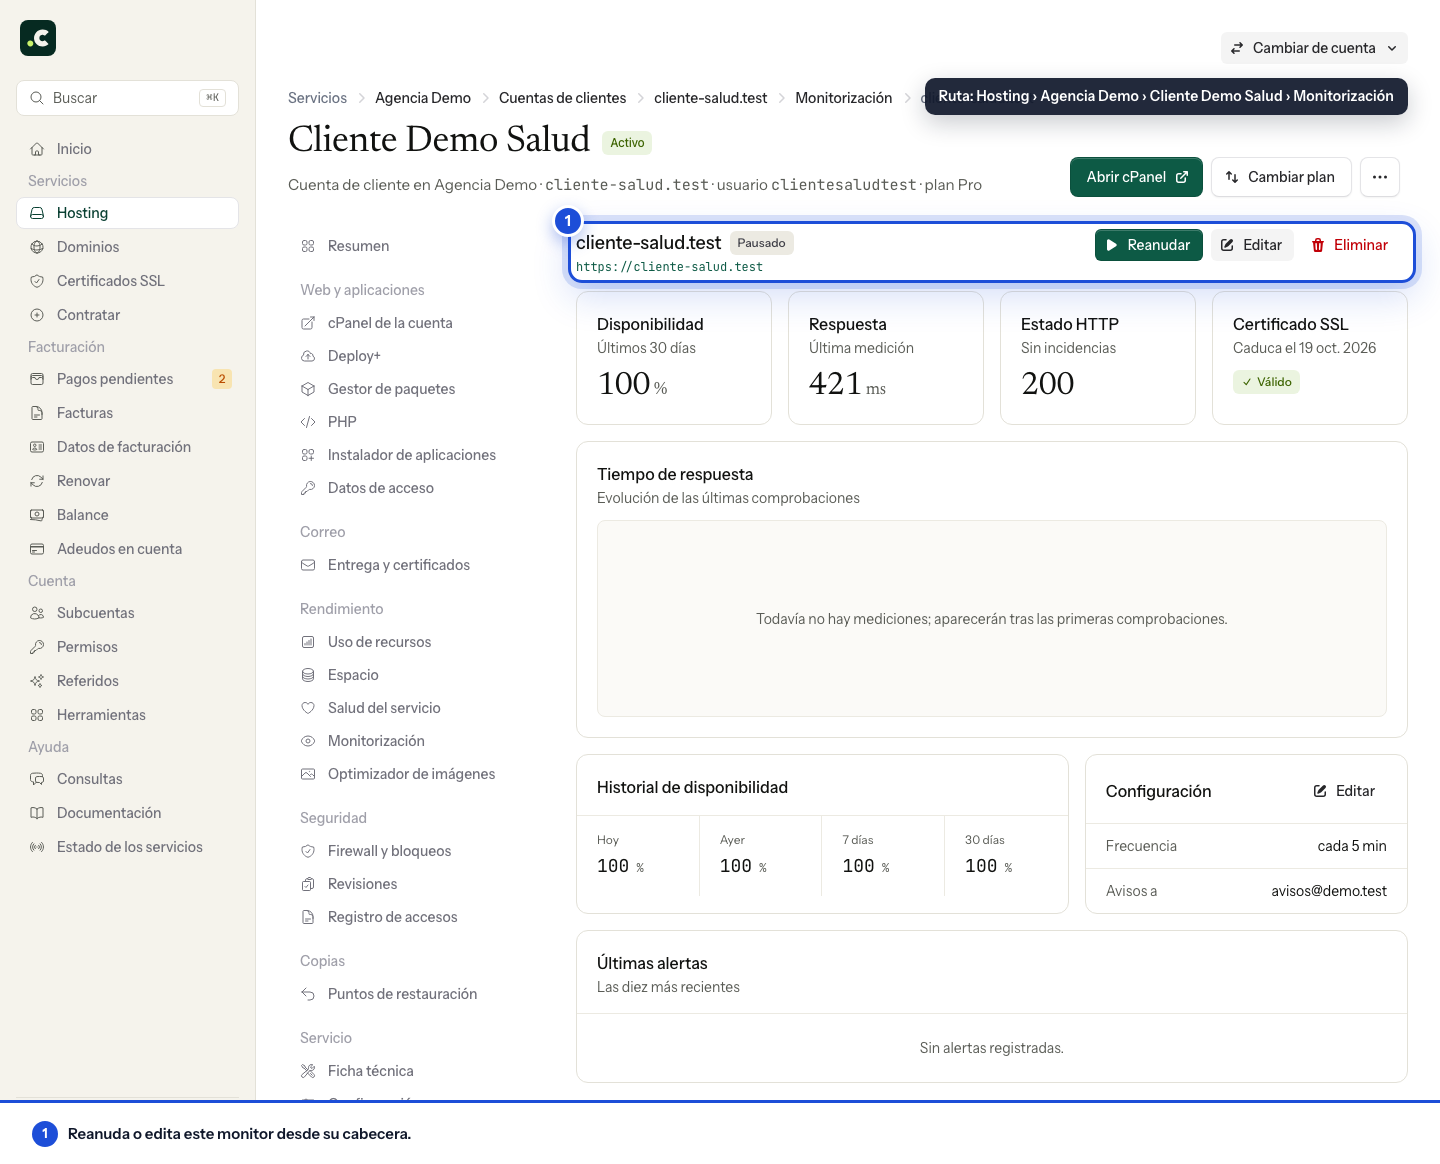1440x1164 pixels.
Task: Open Resumen in the account menu
Action: [414, 246]
